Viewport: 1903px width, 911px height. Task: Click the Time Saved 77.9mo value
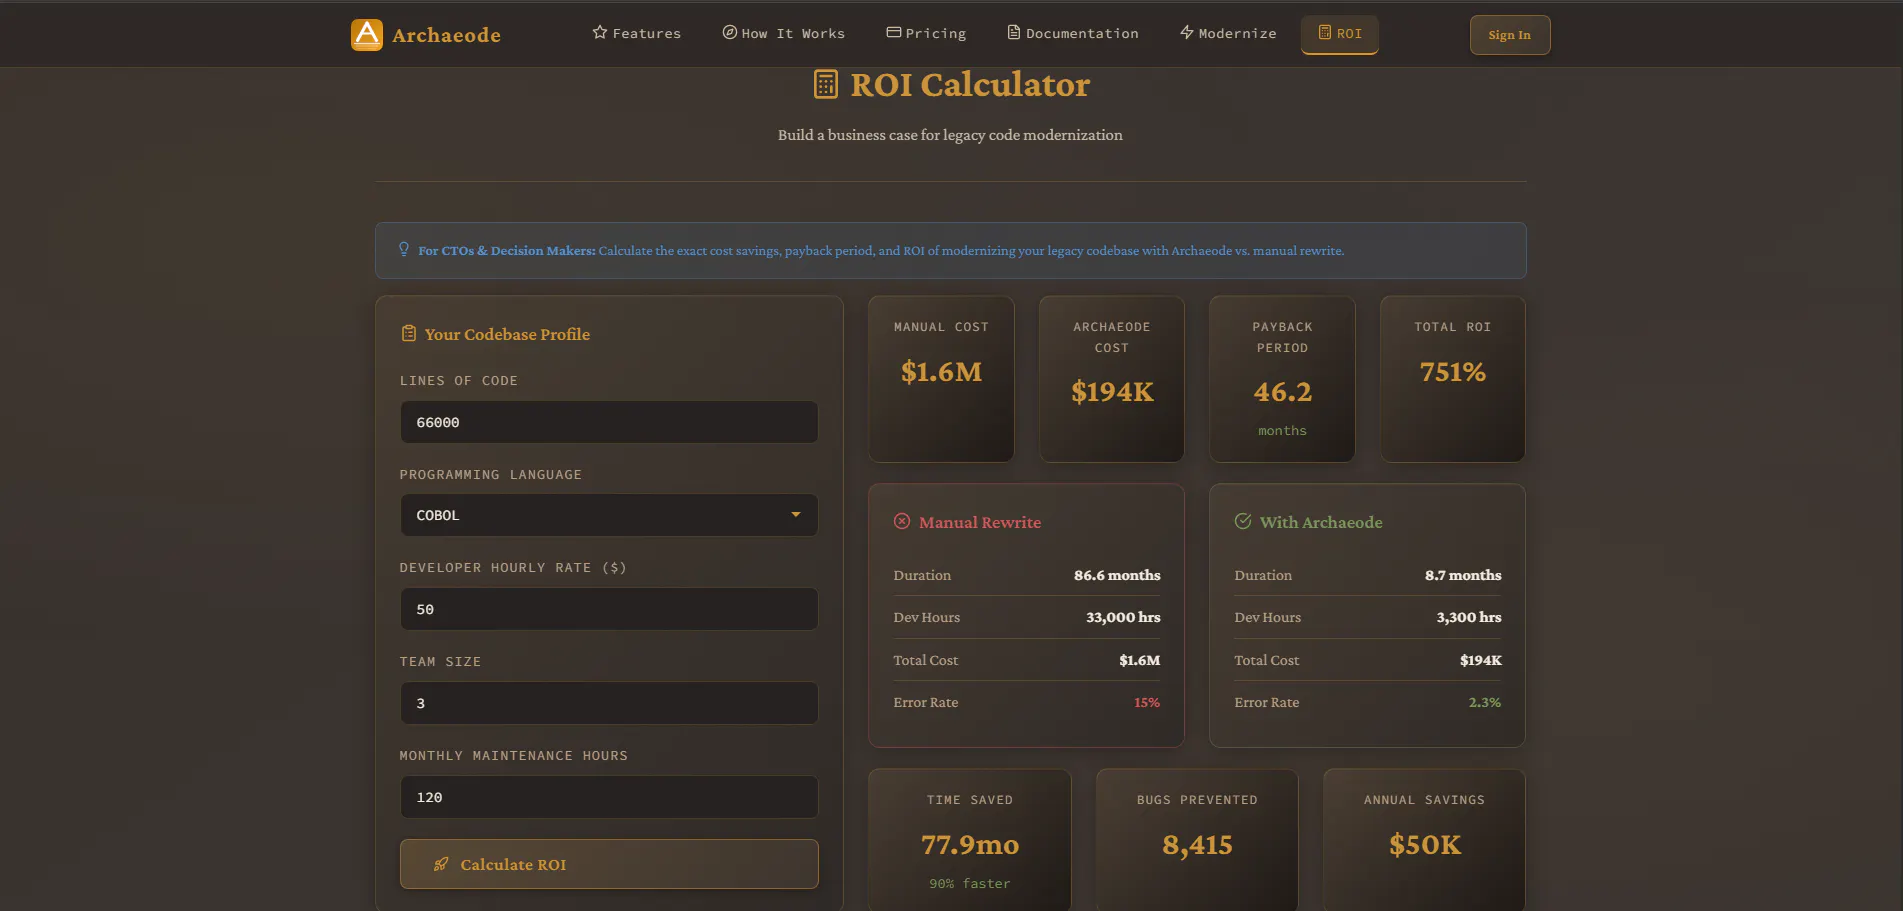pos(970,845)
